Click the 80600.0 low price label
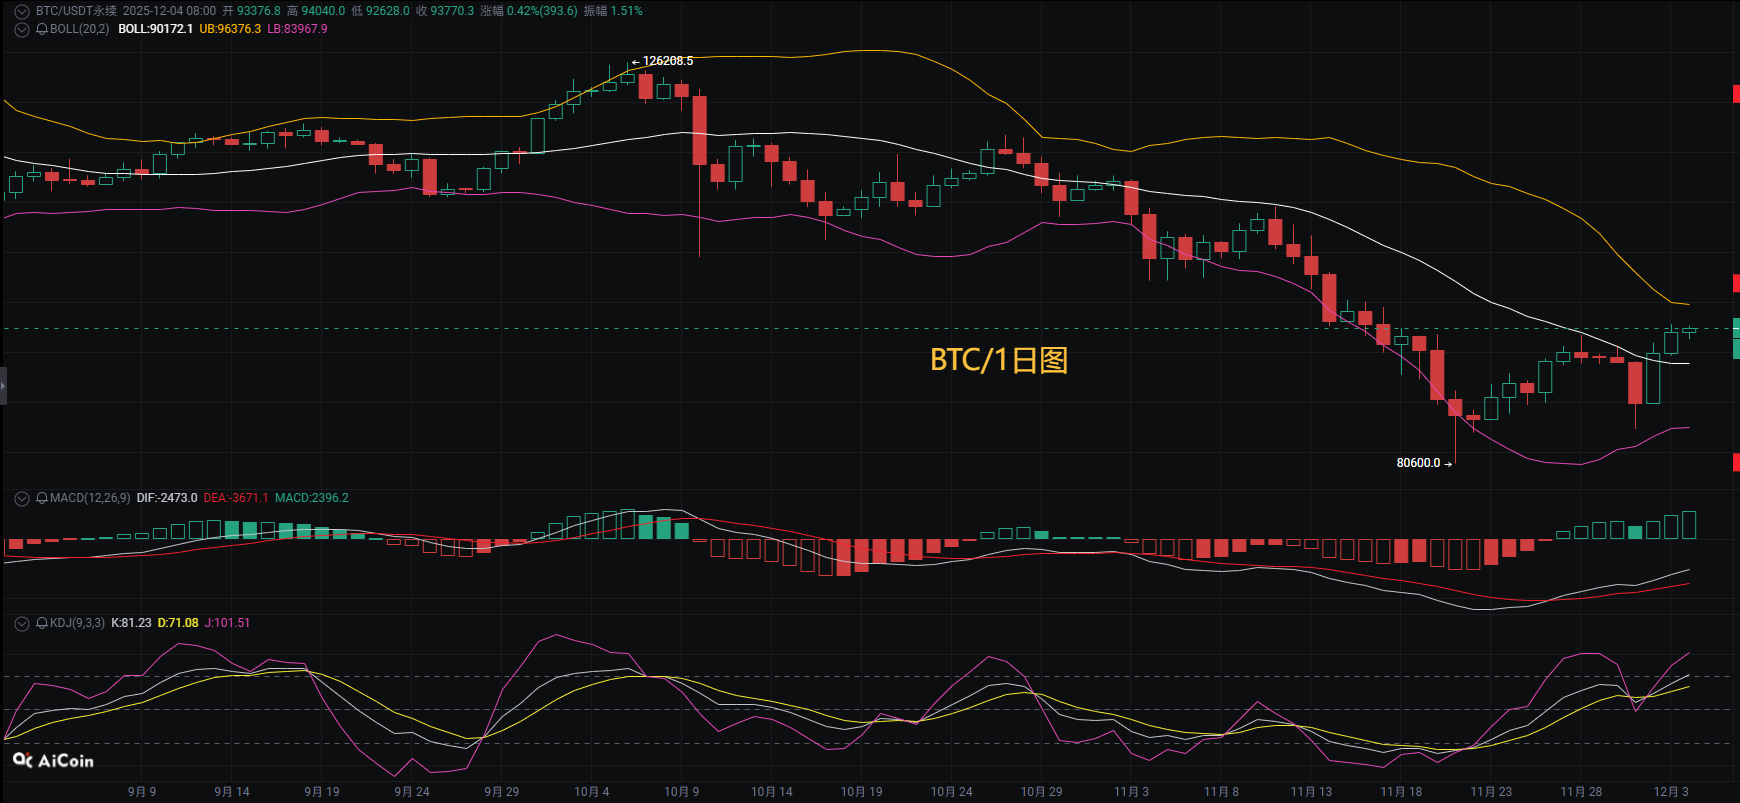The width and height of the screenshot is (1740, 803). tap(1418, 463)
